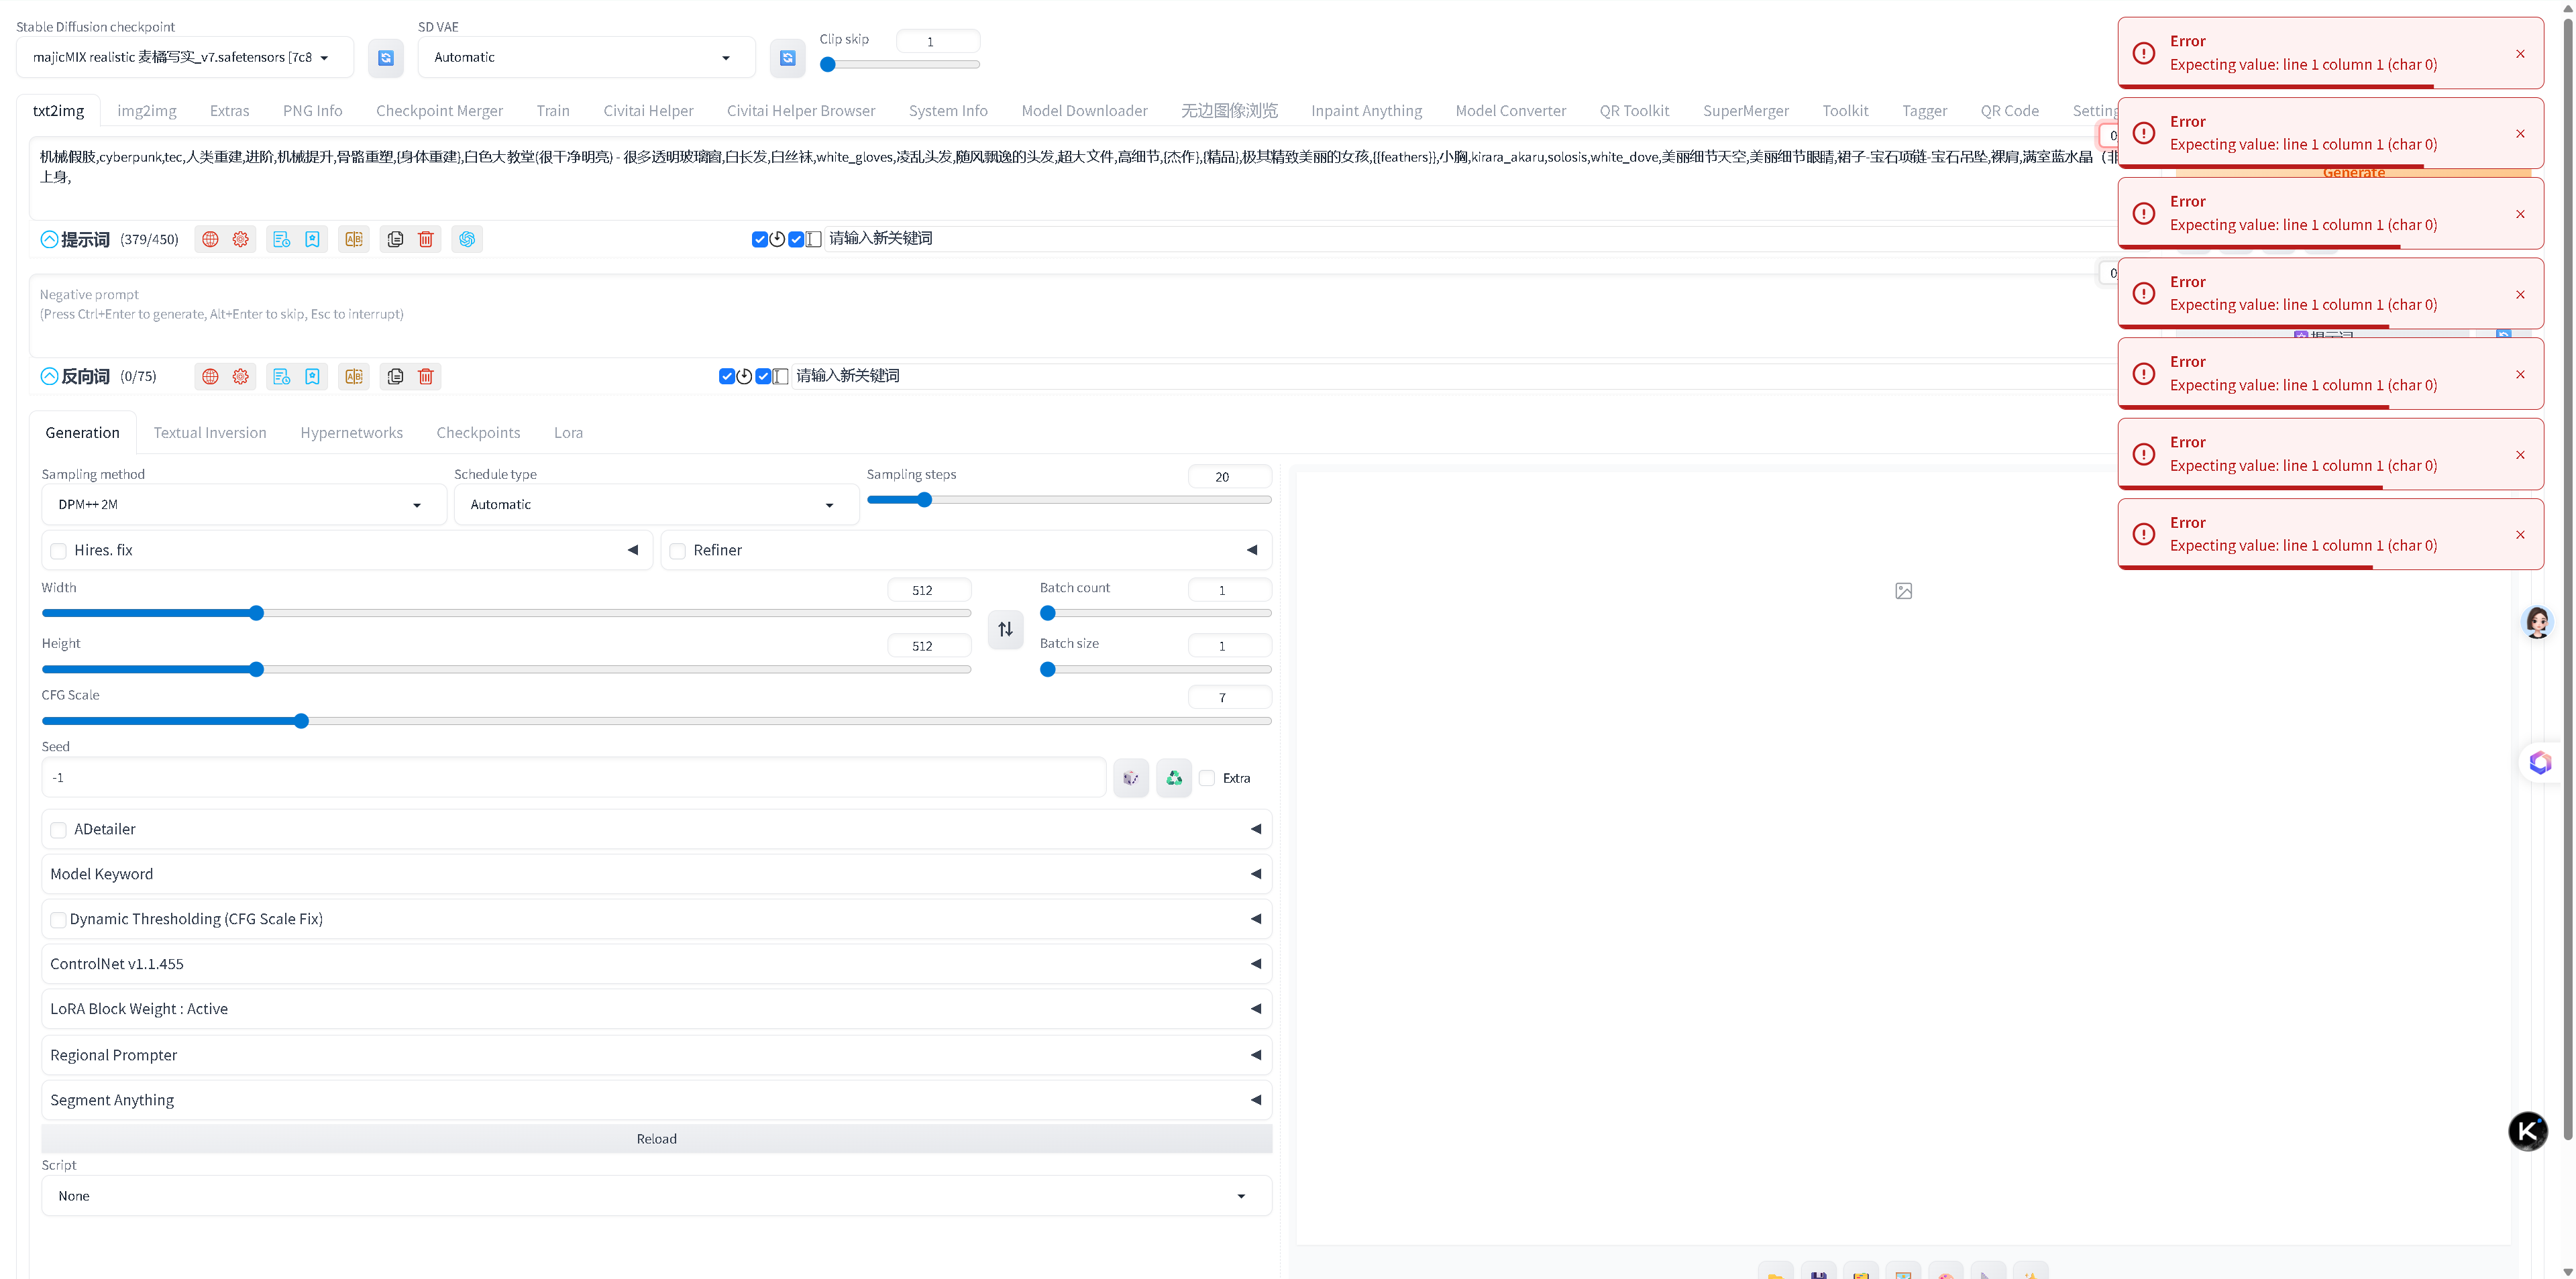
Task: Dismiss the topmost Error notification
Action: click(x=2520, y=54)
